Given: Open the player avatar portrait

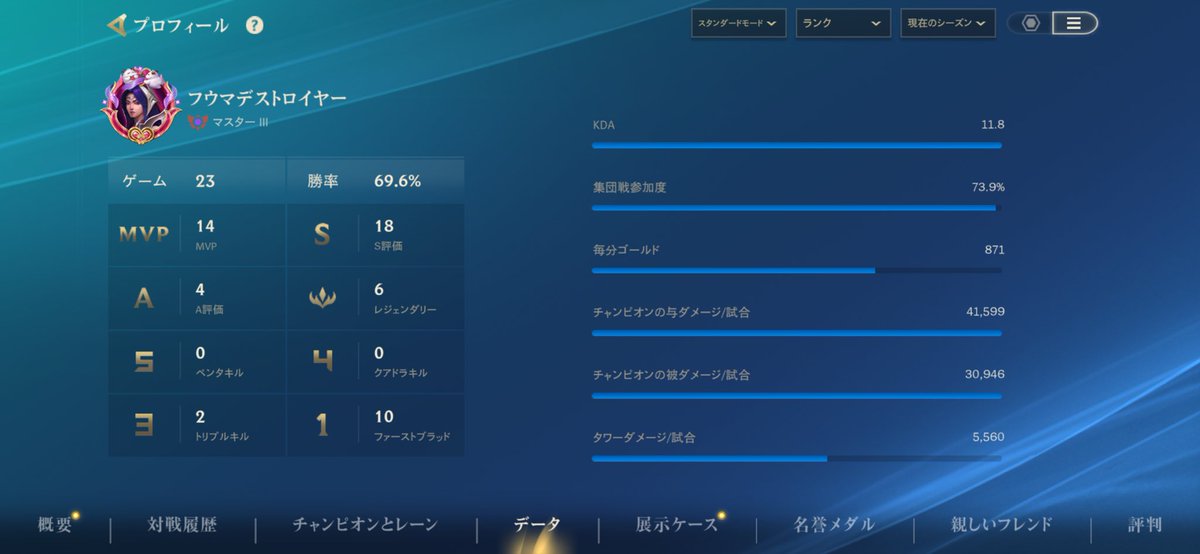Looking at the screenshot, I should coord(142,106).
